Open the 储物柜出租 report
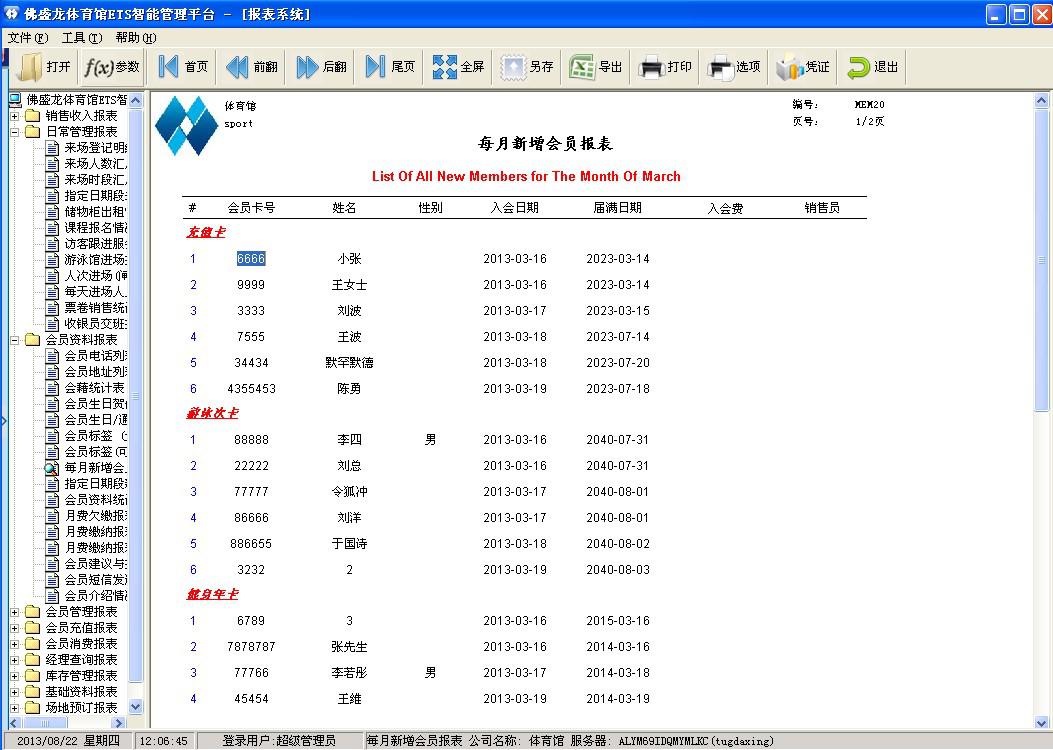Screen dimensions: 1053x750 pyautogui.click(x=95, y=212)
